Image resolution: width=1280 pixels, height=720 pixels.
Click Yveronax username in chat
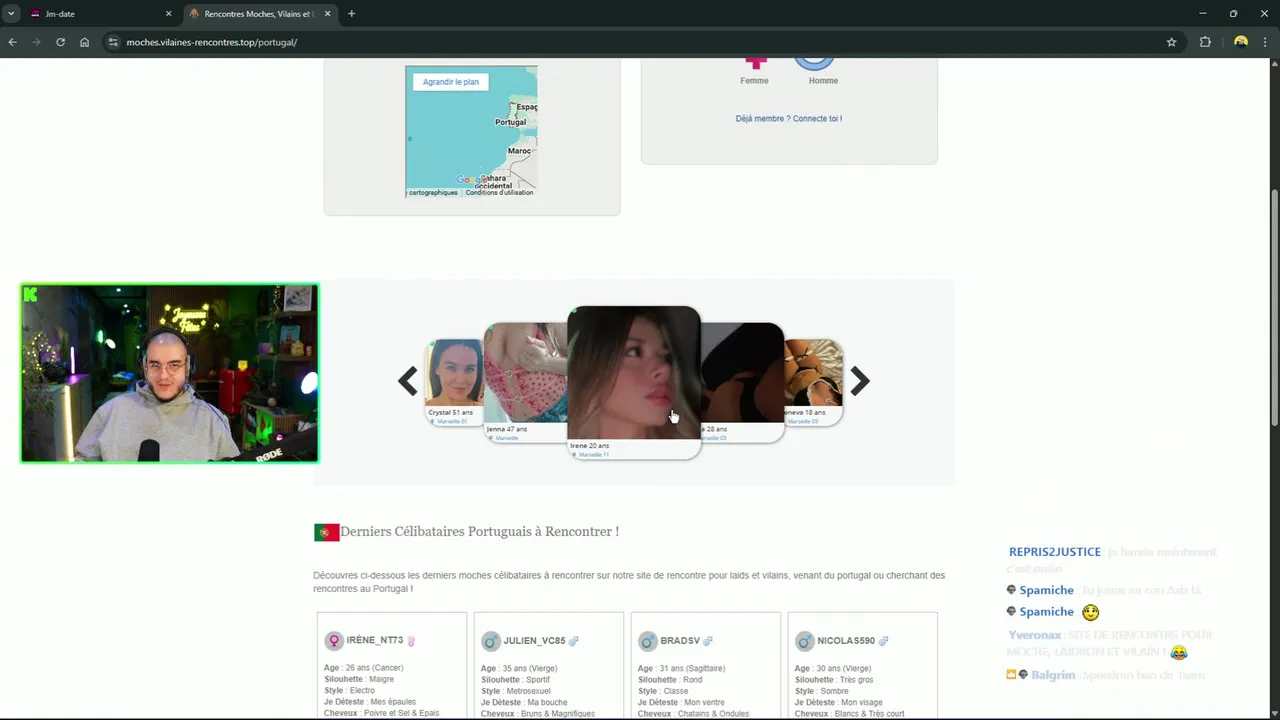click(1034, 635)
